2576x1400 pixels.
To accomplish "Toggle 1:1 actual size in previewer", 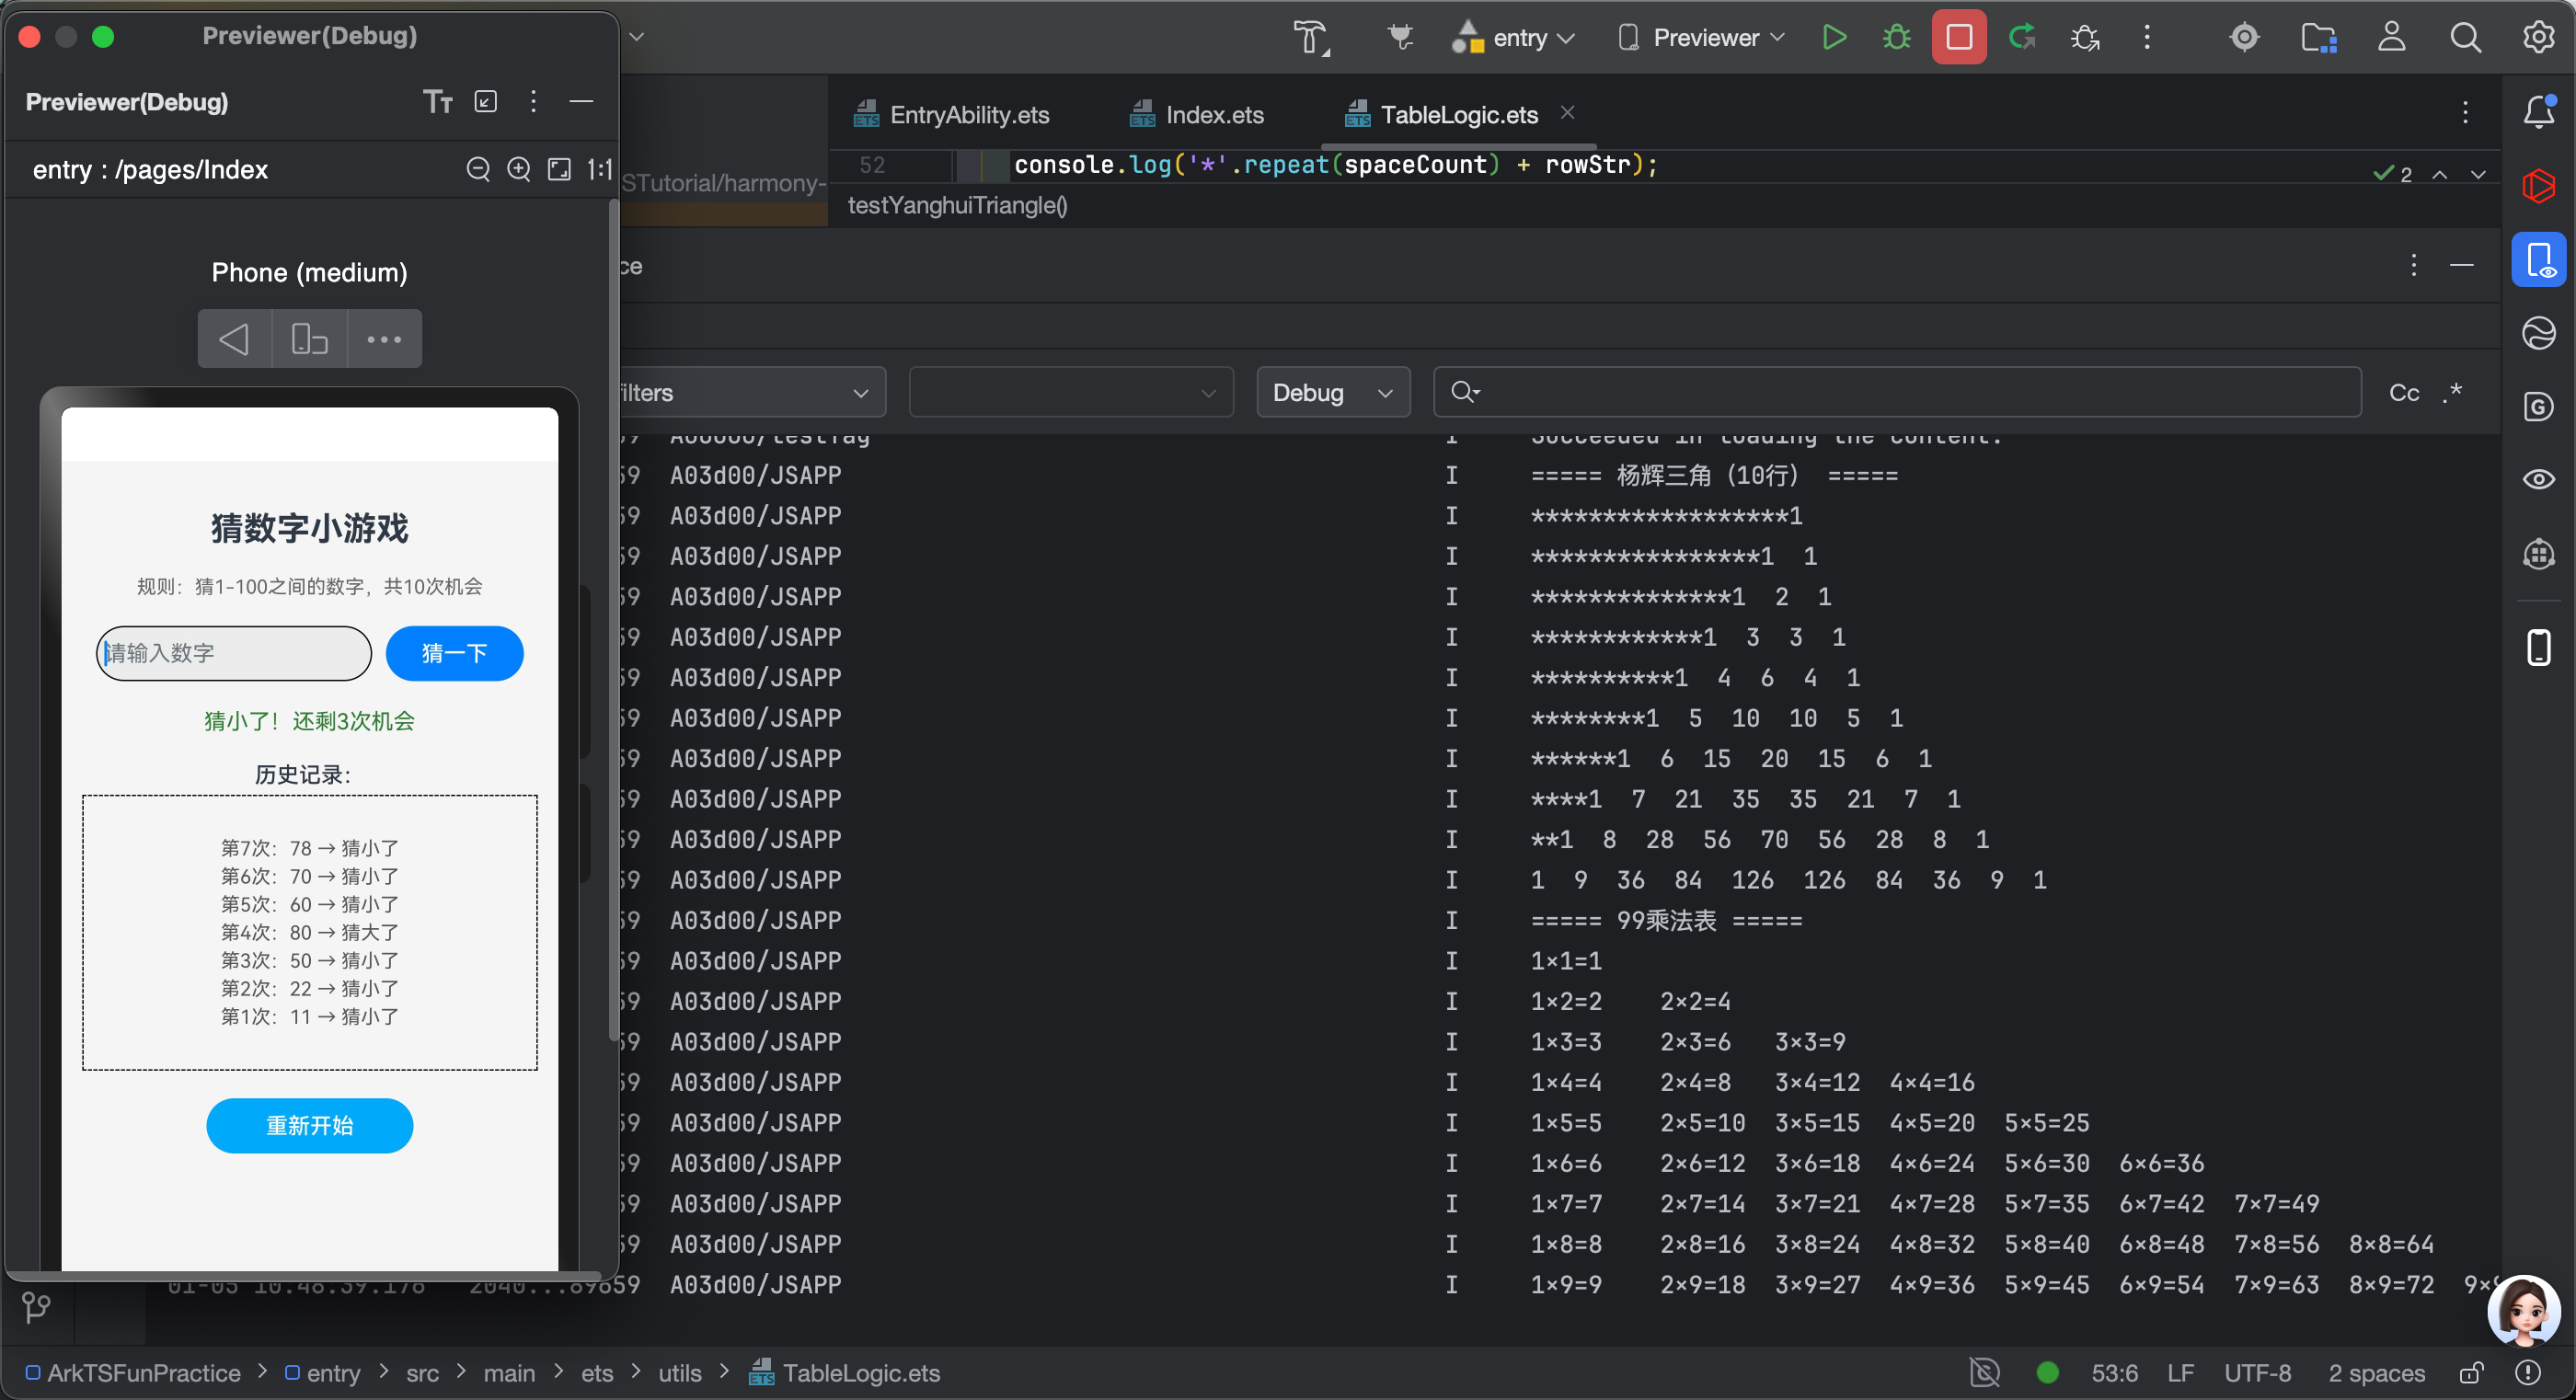I will 599,169.
